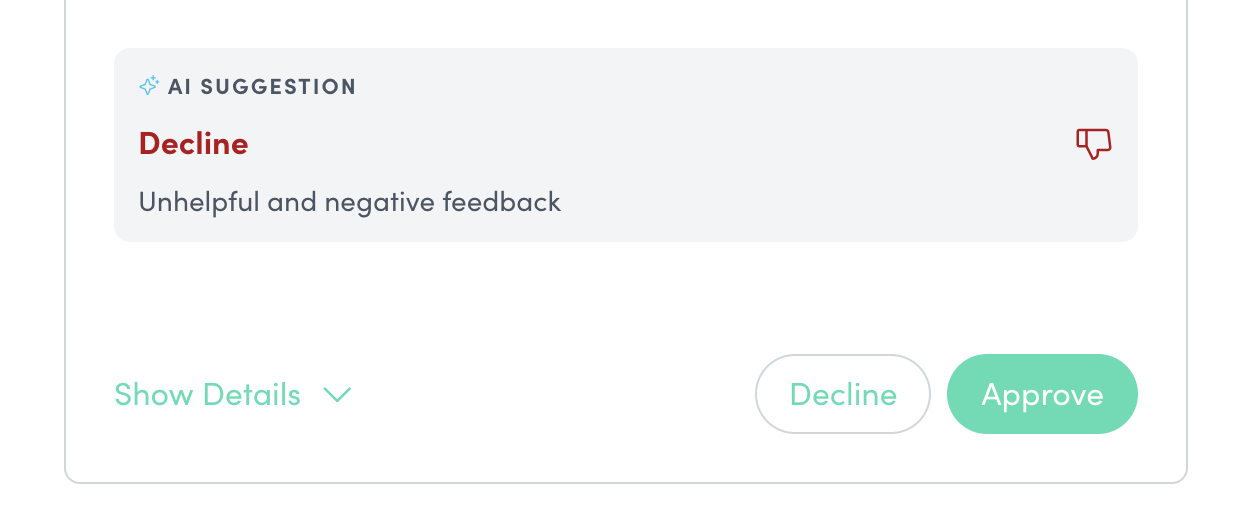Select the red Decline suggestion heading
This screenshot has width=1254, height=518.
(193, 144)
